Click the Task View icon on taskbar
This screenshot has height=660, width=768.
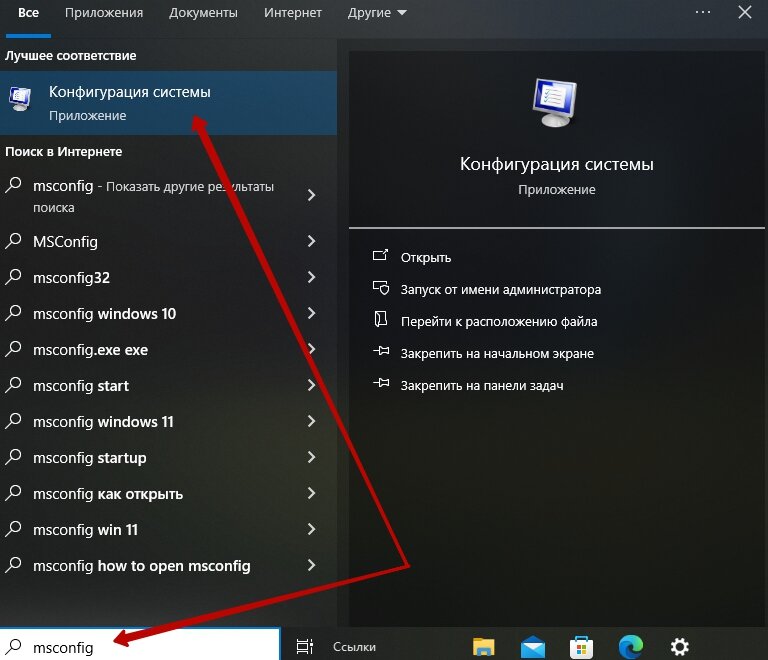pos(305,647)
